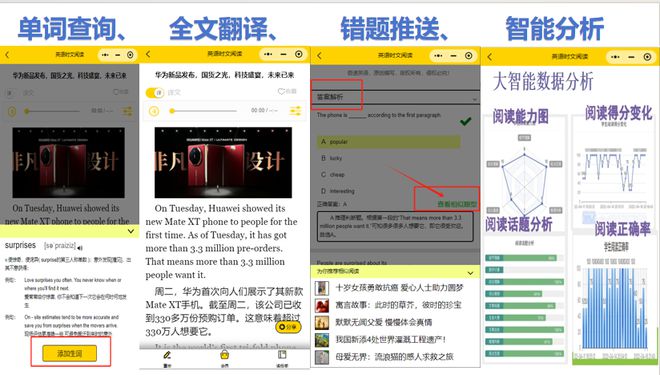
Task: Open the 查看相似题型 green link
Action: (457, 204)
